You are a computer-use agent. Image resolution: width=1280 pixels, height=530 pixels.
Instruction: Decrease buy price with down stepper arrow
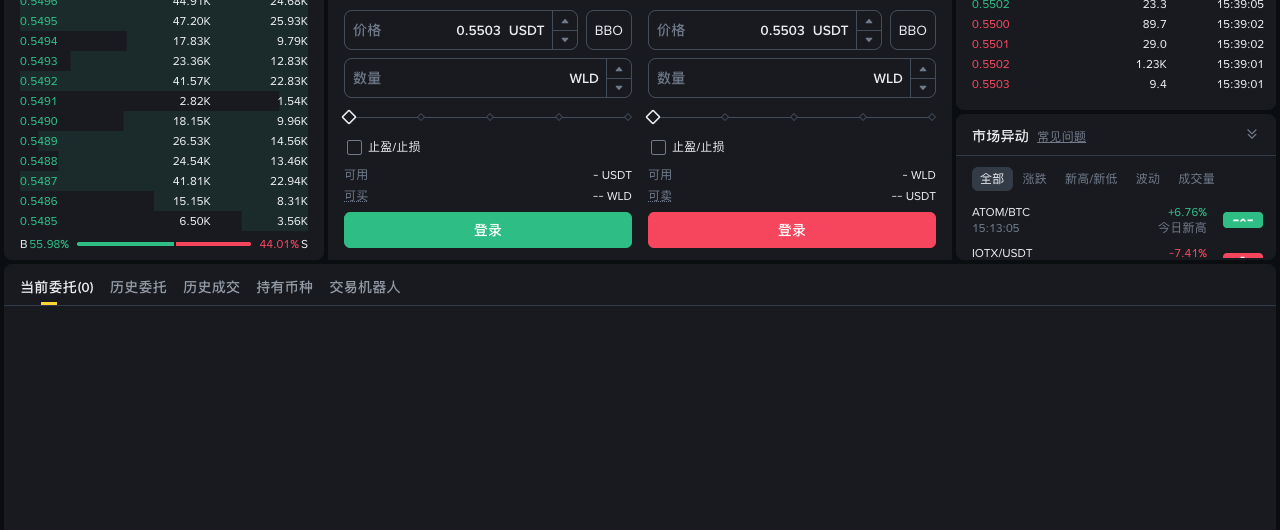coord(565,40)
